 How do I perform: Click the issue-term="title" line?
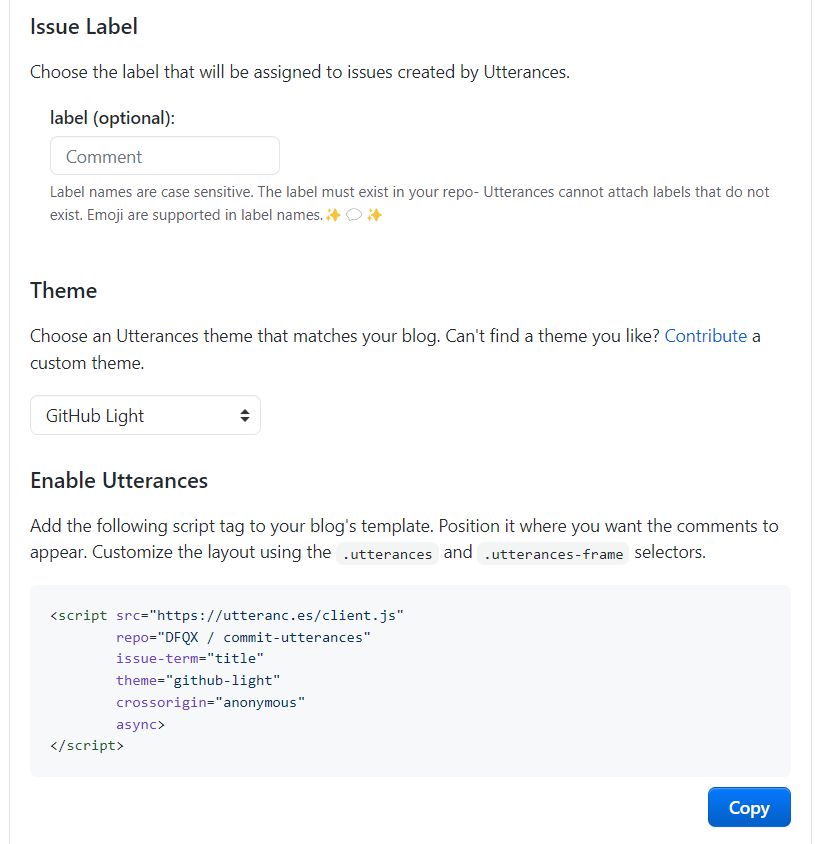(x=189, y=658)
